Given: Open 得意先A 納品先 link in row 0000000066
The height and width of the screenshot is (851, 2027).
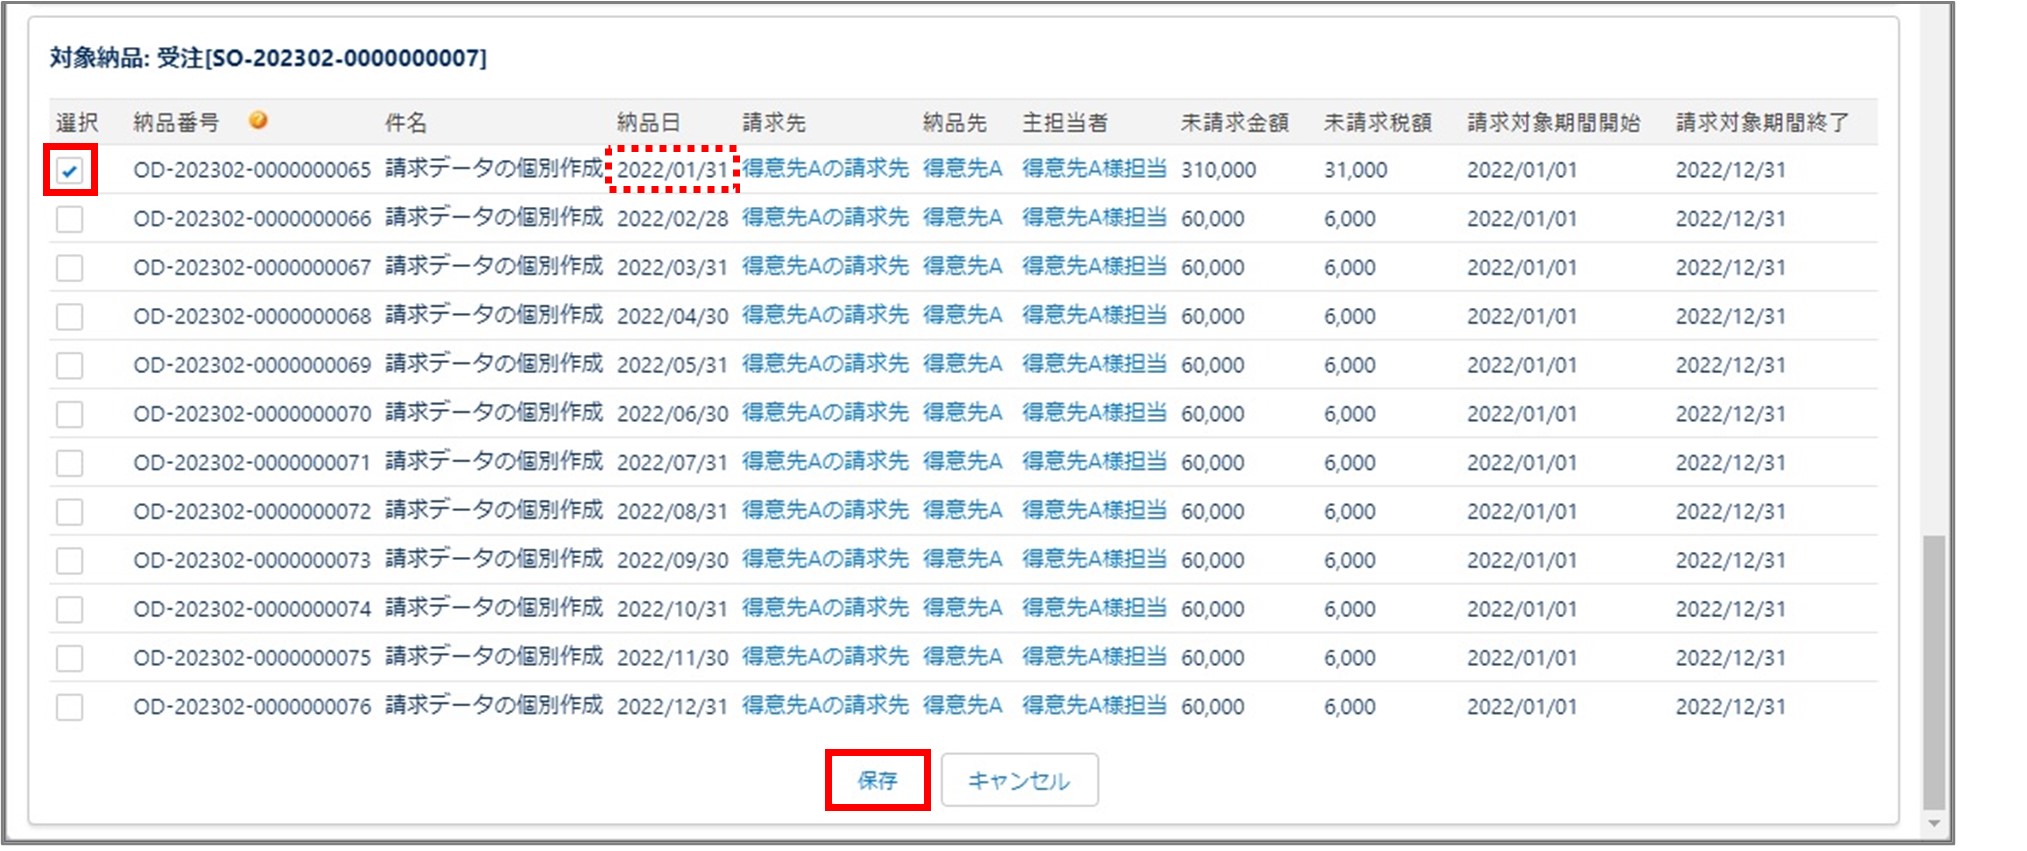Looking at the screenshot, I should pos(962,218).
